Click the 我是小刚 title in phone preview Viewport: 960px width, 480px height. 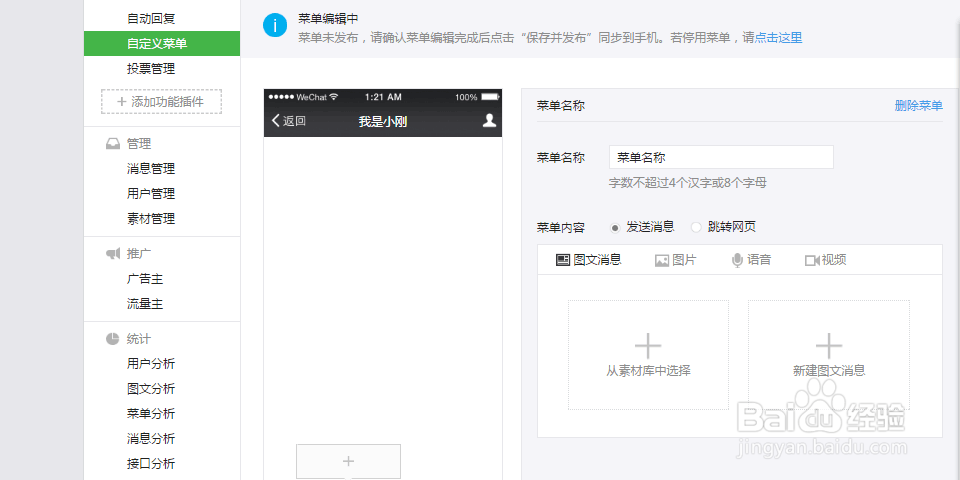point(383,121)
